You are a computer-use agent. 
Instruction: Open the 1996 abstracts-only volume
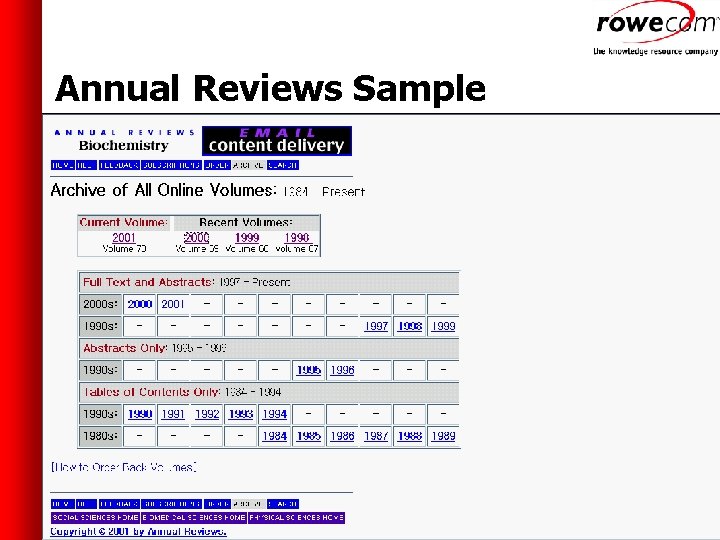(x=342, y=370)
